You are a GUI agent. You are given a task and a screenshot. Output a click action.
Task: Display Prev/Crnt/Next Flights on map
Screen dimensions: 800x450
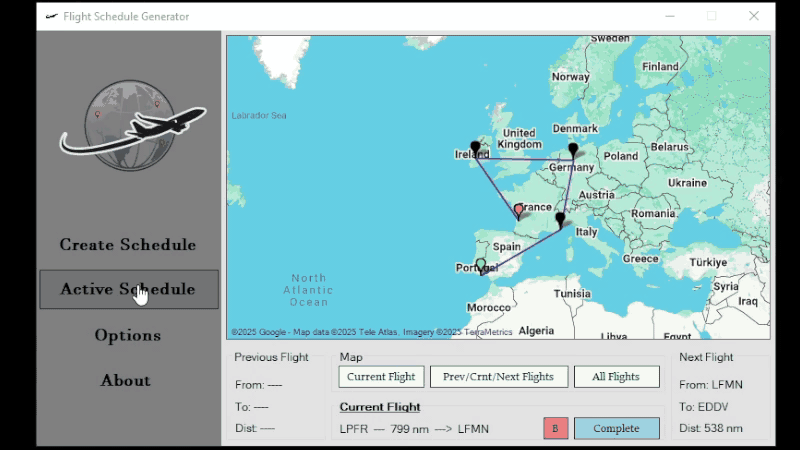tap(498, 377)
